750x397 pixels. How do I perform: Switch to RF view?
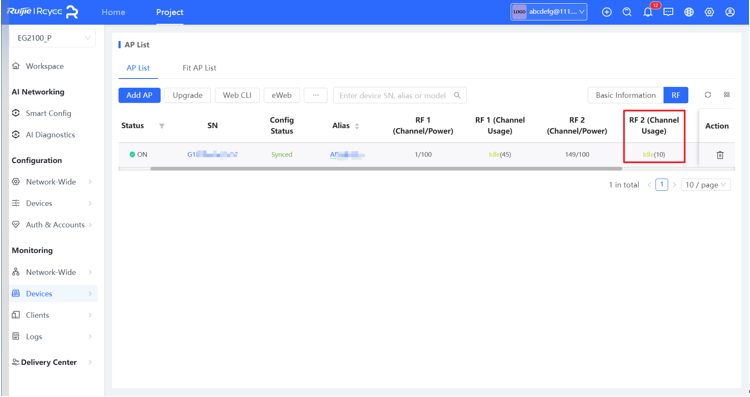click(x=675, y=95)
